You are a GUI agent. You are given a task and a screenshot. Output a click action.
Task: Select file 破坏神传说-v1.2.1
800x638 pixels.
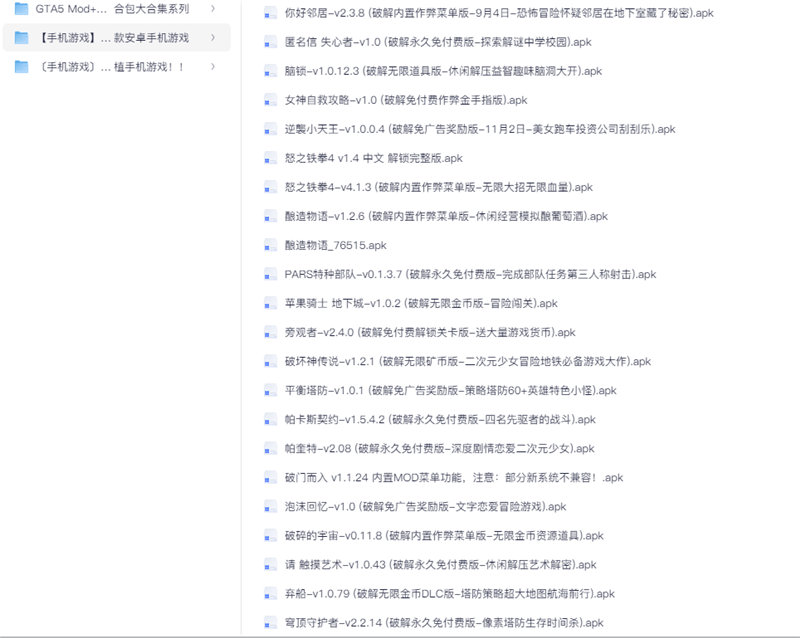click(x=468, y=362)
